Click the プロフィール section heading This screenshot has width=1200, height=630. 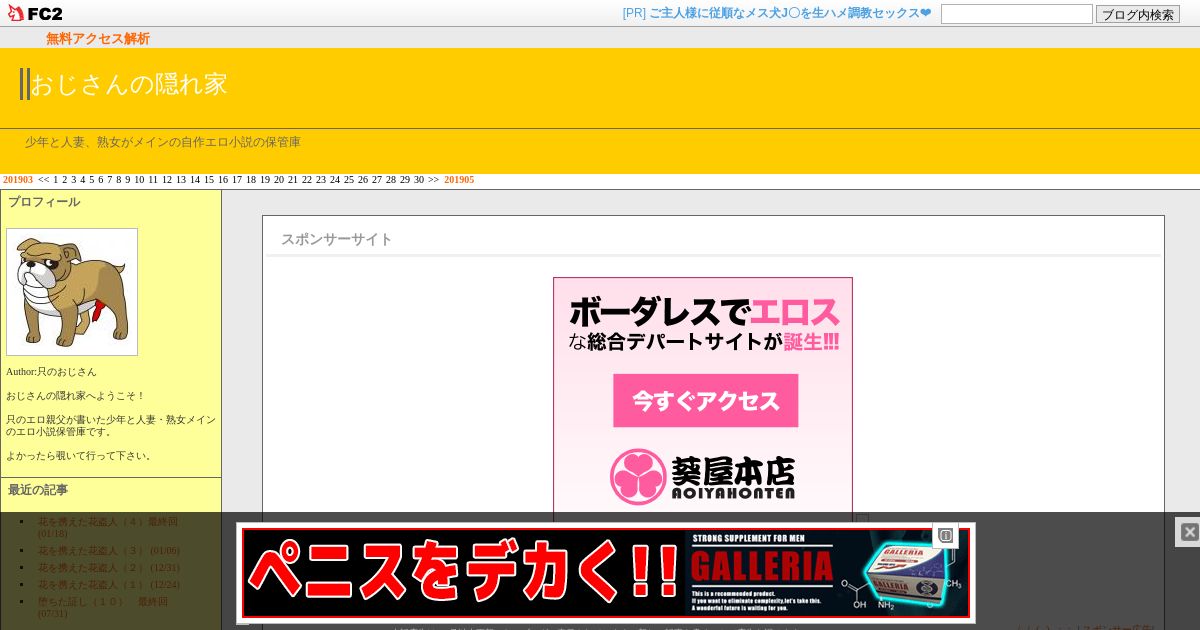[44, 202]
